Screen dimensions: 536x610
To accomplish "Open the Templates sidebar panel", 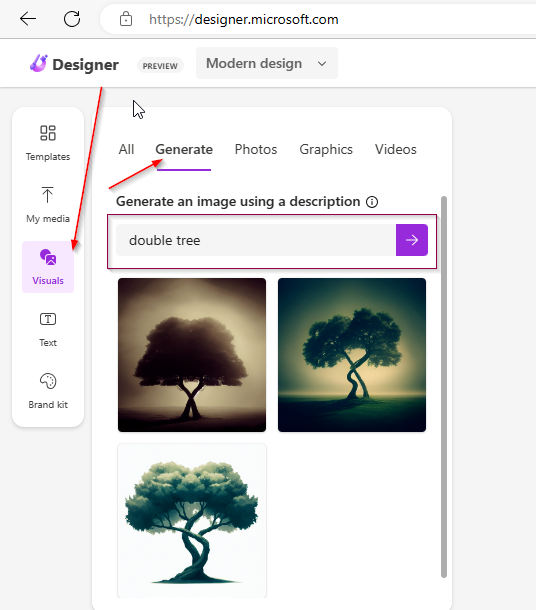I will pyautogui.click(x=48, y=143).
